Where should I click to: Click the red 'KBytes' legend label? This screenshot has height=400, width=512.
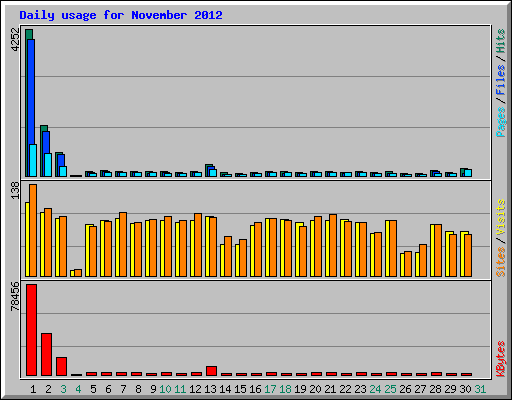coord(501,359)
